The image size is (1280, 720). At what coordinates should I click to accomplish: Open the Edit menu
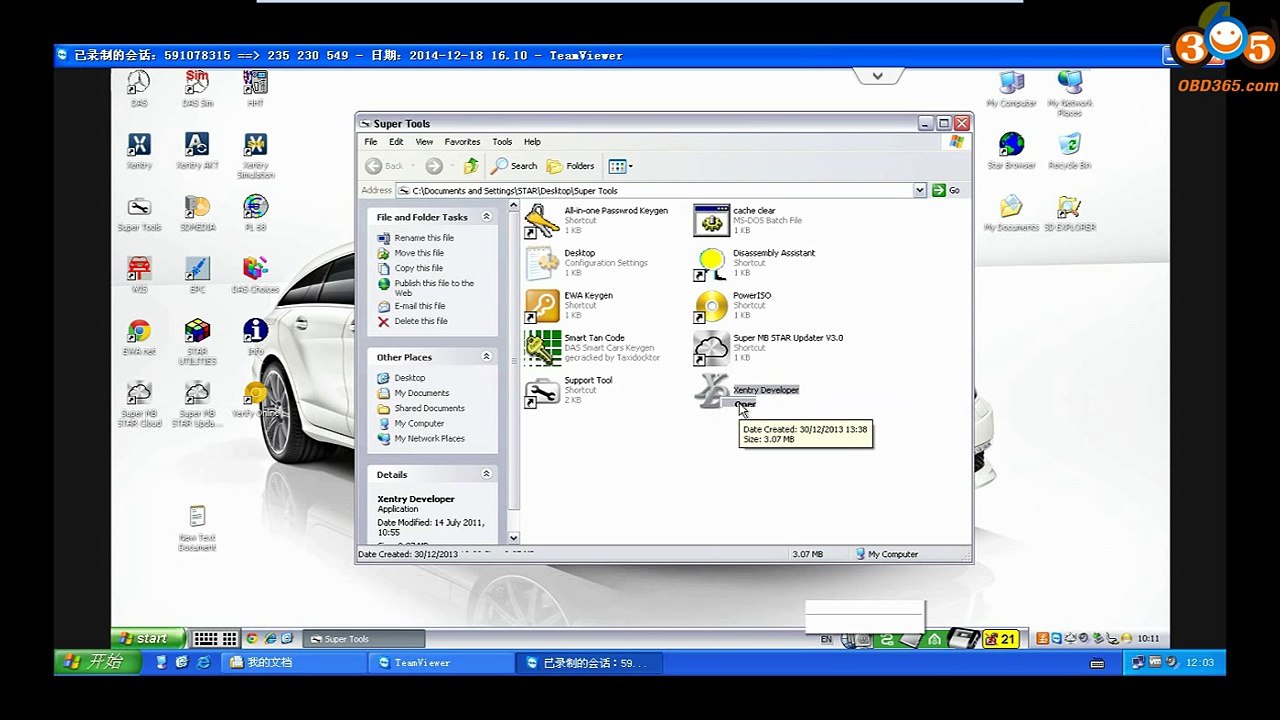point(396,142)
